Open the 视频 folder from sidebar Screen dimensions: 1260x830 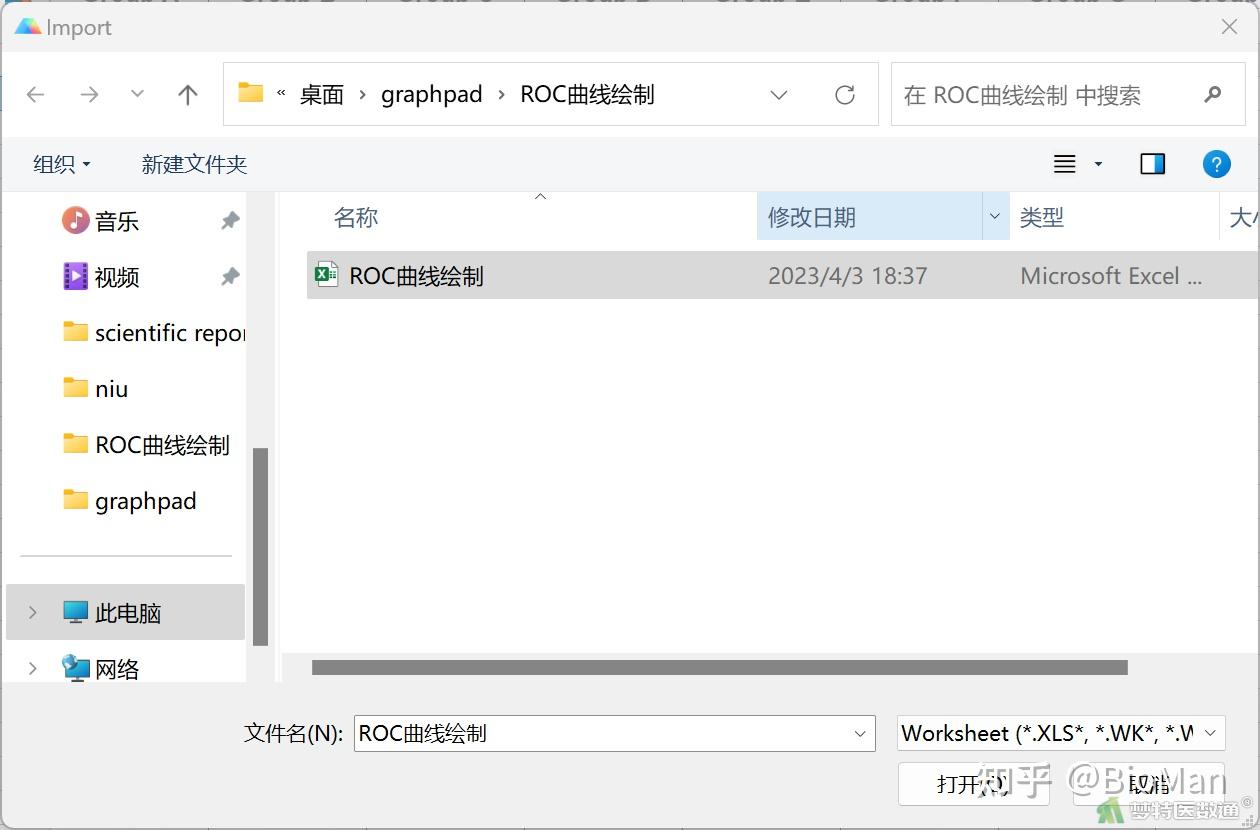(x=118, y=277)
